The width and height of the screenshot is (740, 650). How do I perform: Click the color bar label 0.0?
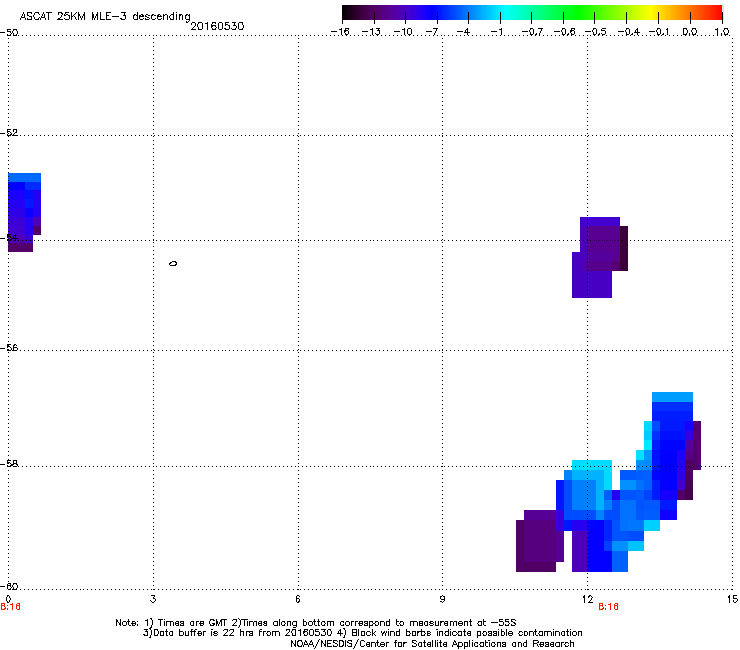coord(690,32)
